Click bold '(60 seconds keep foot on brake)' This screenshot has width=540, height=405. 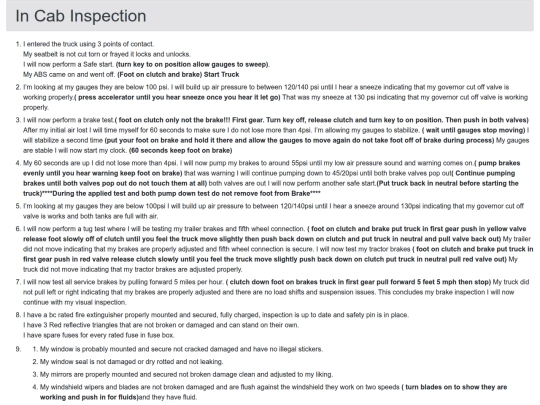tap(180, 150)
